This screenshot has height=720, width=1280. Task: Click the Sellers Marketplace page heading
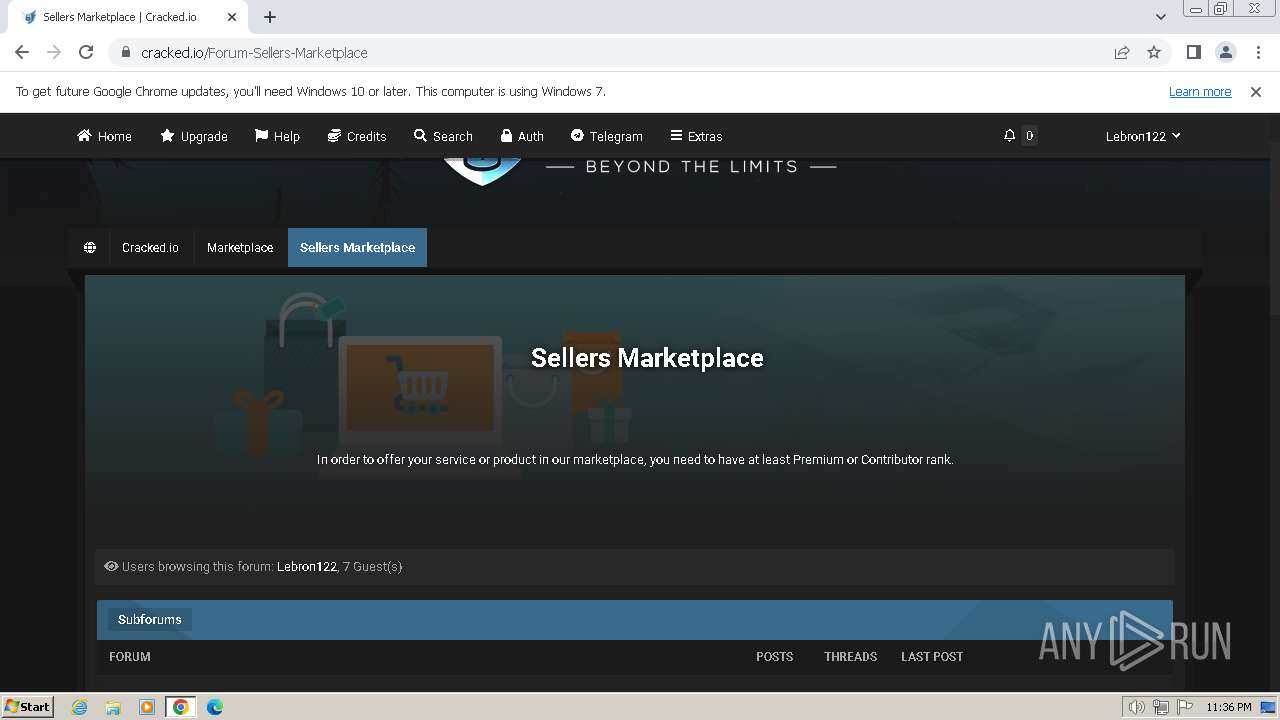pos(647,358)
